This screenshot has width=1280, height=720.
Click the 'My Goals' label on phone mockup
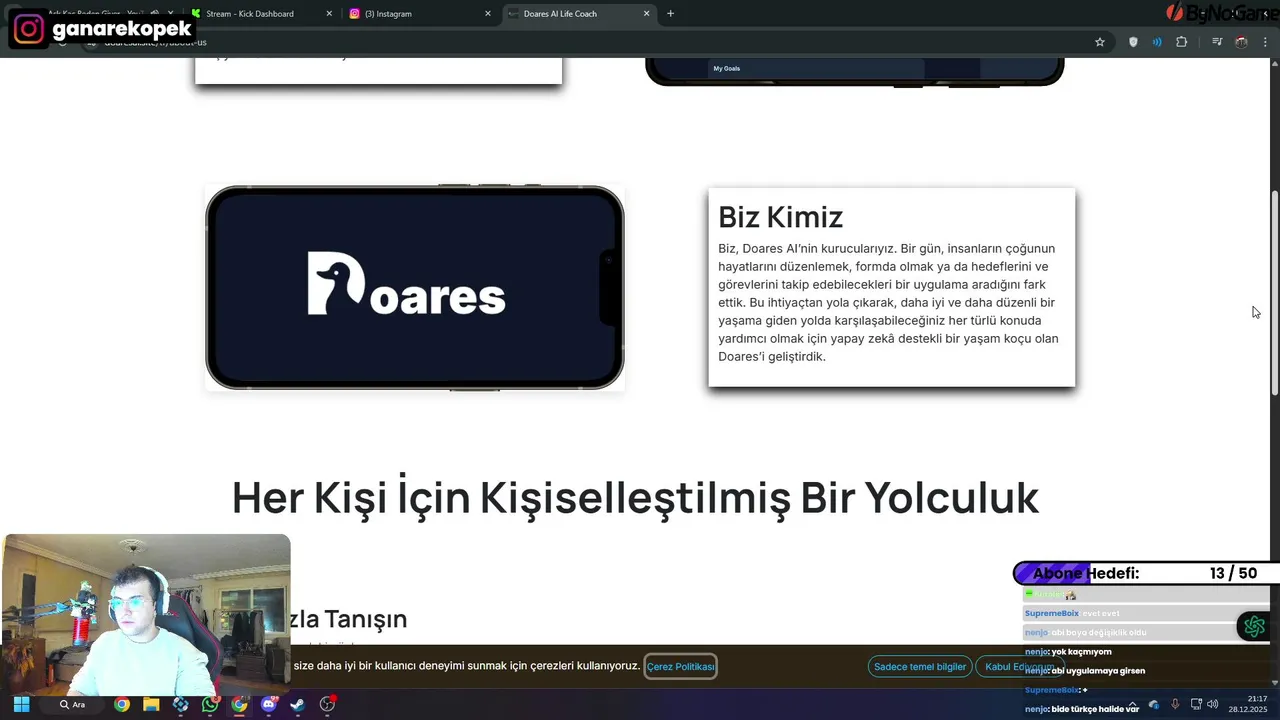tap(726, 68)
